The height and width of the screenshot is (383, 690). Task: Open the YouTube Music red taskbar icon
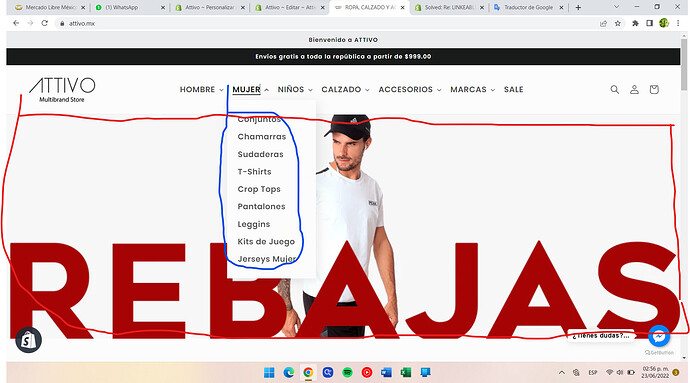pos(367,372)
